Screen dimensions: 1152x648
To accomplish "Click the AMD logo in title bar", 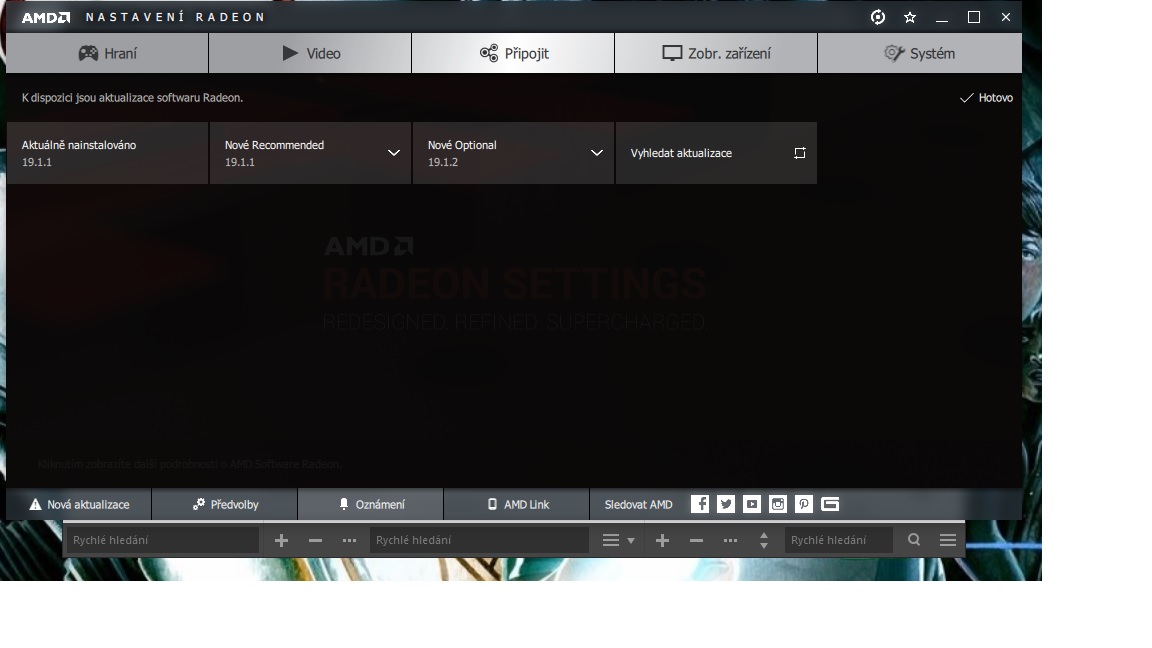I will click(x=46, y=17).
